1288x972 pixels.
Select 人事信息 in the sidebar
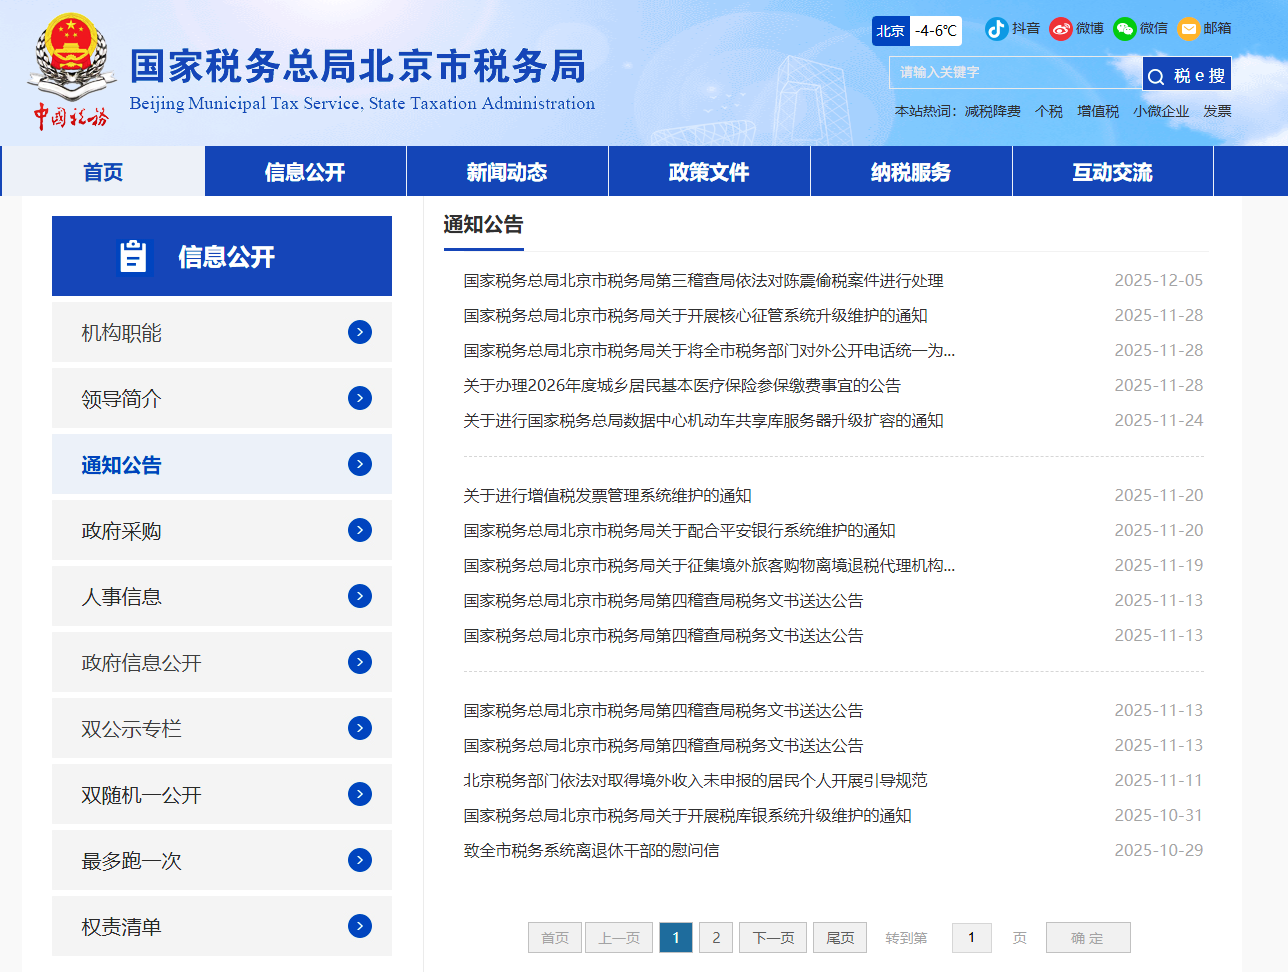pyautogui.click(x=121, y=597)
